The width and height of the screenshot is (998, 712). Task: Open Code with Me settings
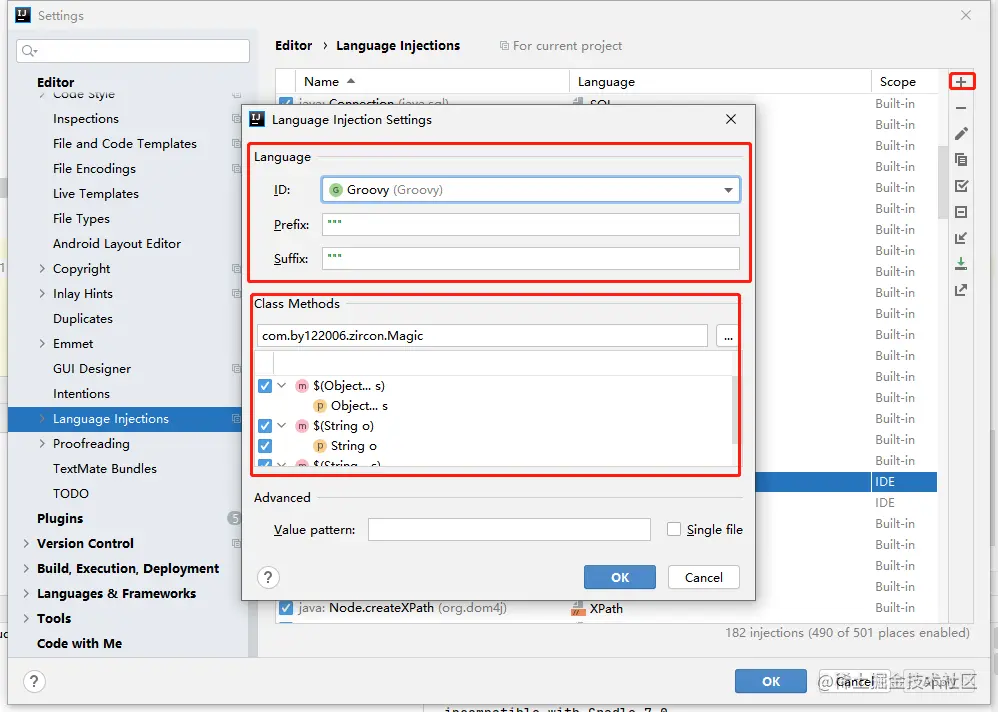80,643
